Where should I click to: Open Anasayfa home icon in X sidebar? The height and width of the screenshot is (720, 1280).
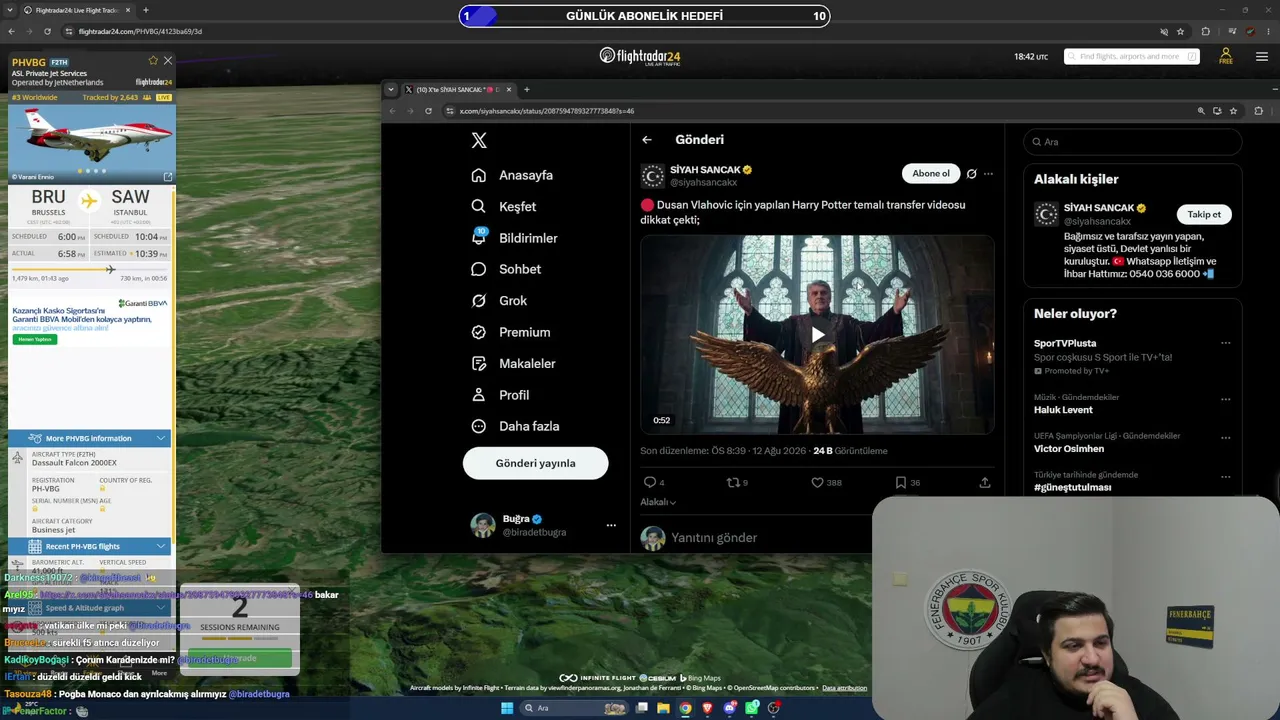click(x=479, y=175)
